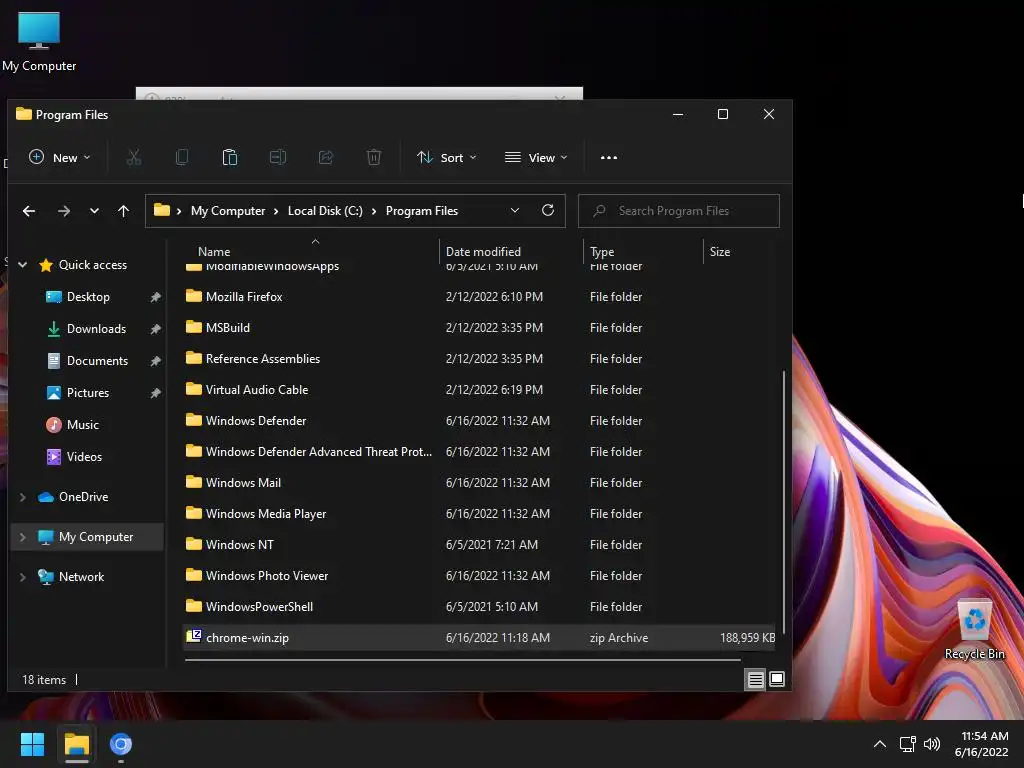Open the Sort dropdown menu

[x=447, y=157]
